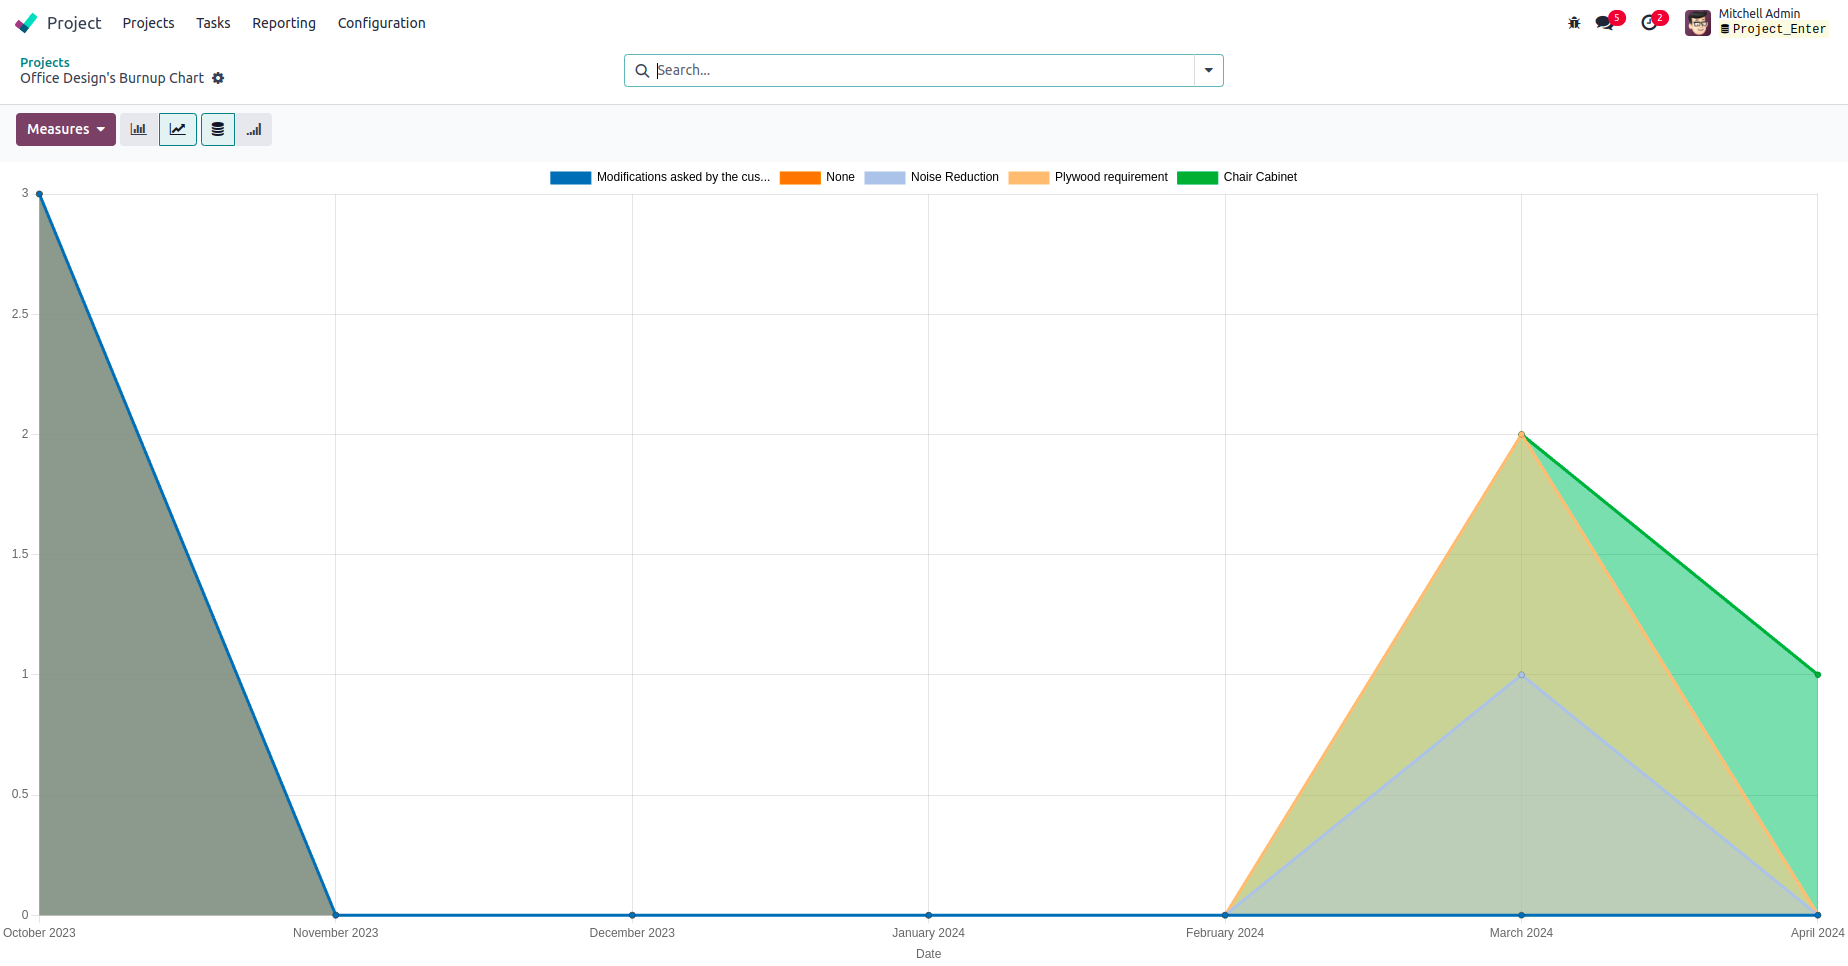Switch to bar chart view
The height and width of the screenshot is (966, 1848).
[x=139, y=129]
